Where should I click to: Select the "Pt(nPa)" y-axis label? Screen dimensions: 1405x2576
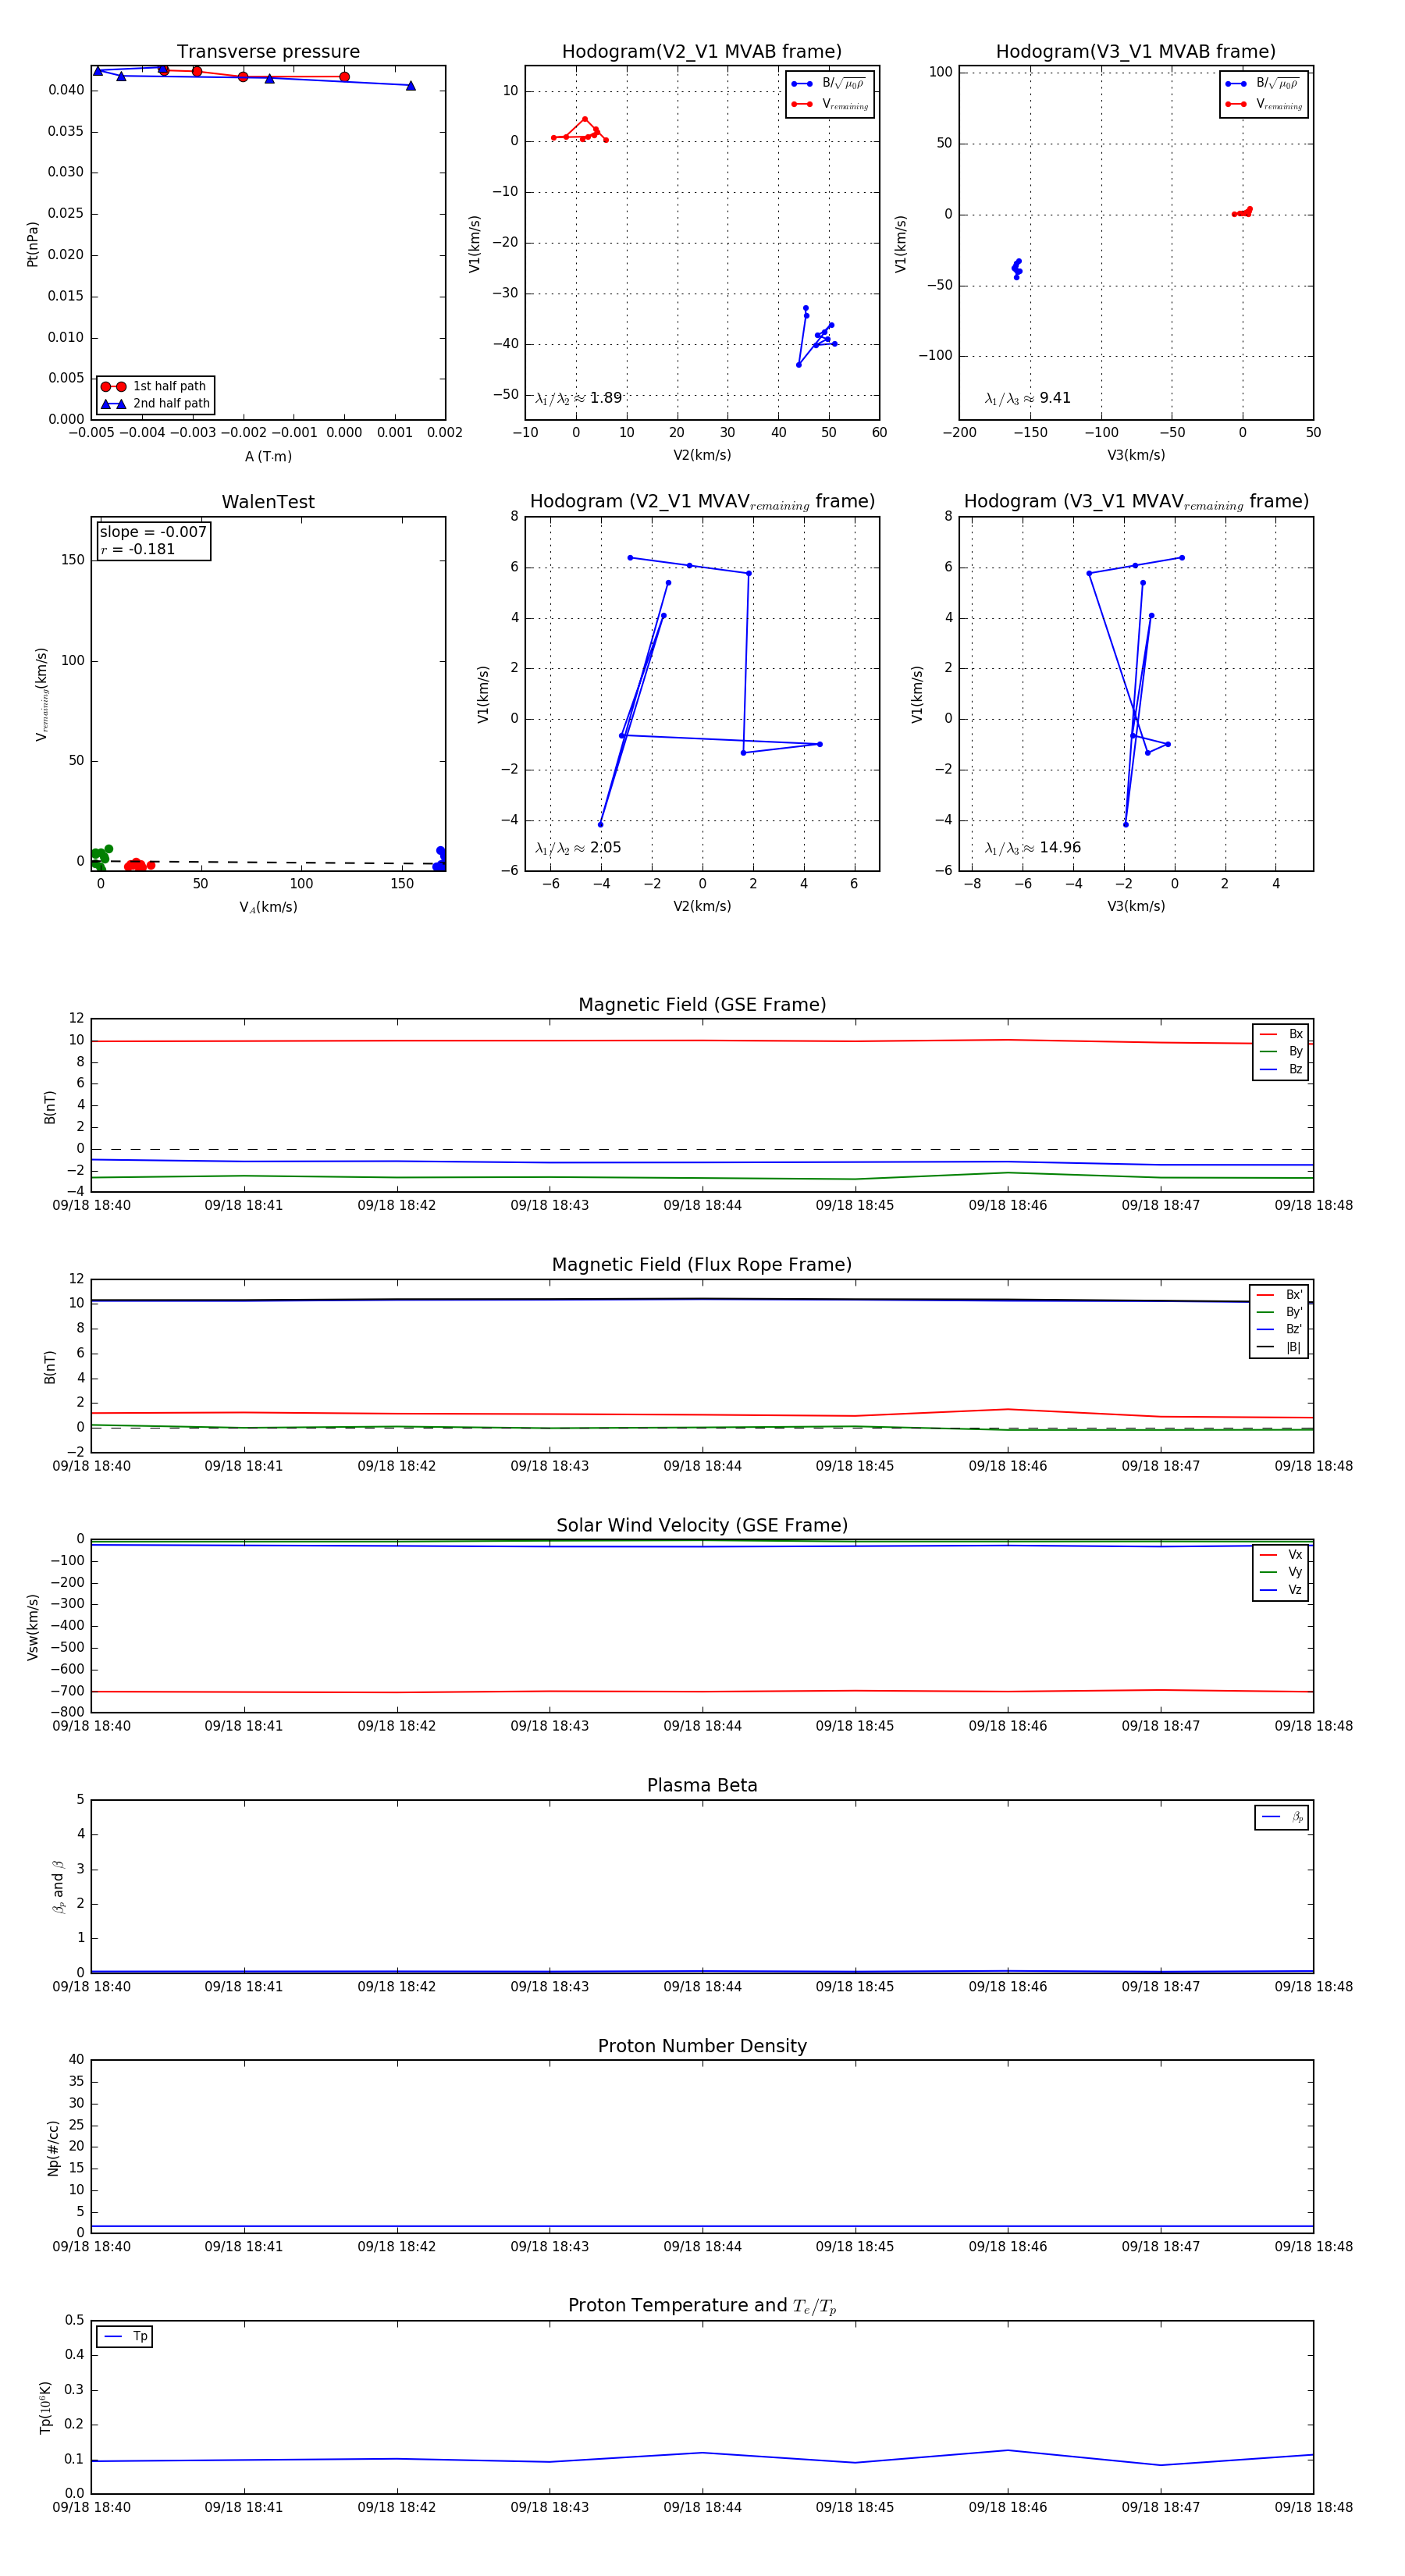tap(32, 243)
